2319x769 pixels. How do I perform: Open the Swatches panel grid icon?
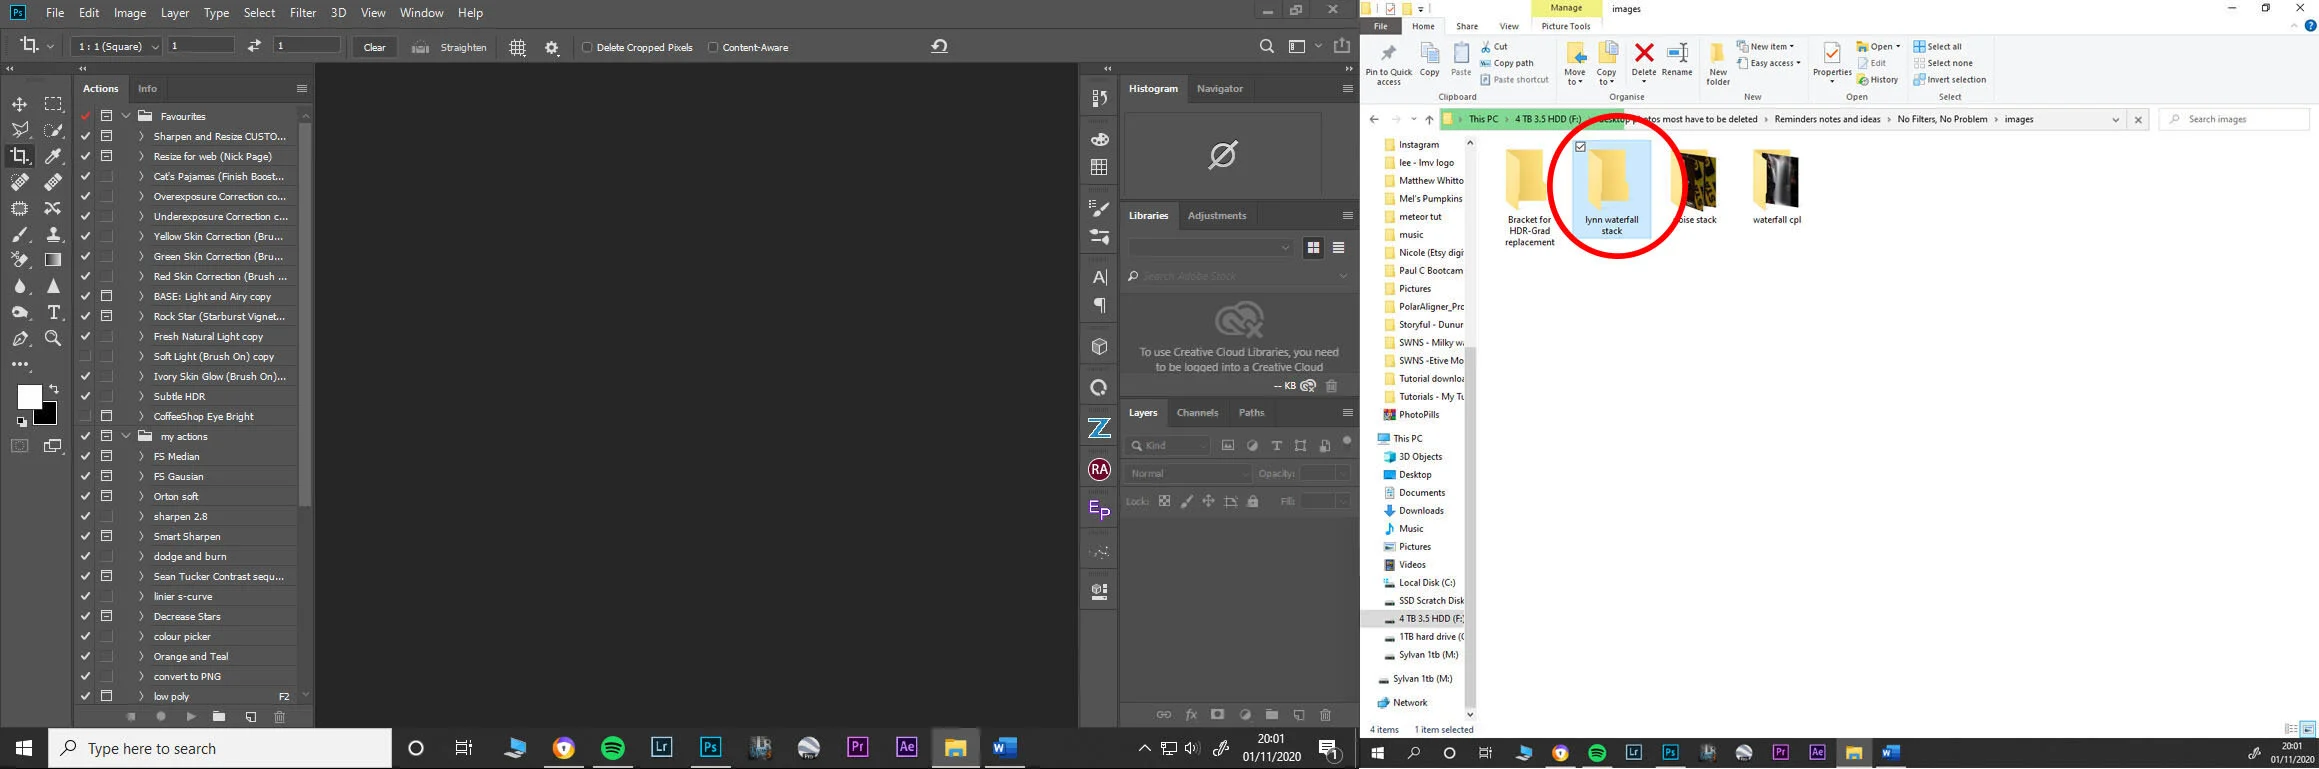(x=1099, y=167)
